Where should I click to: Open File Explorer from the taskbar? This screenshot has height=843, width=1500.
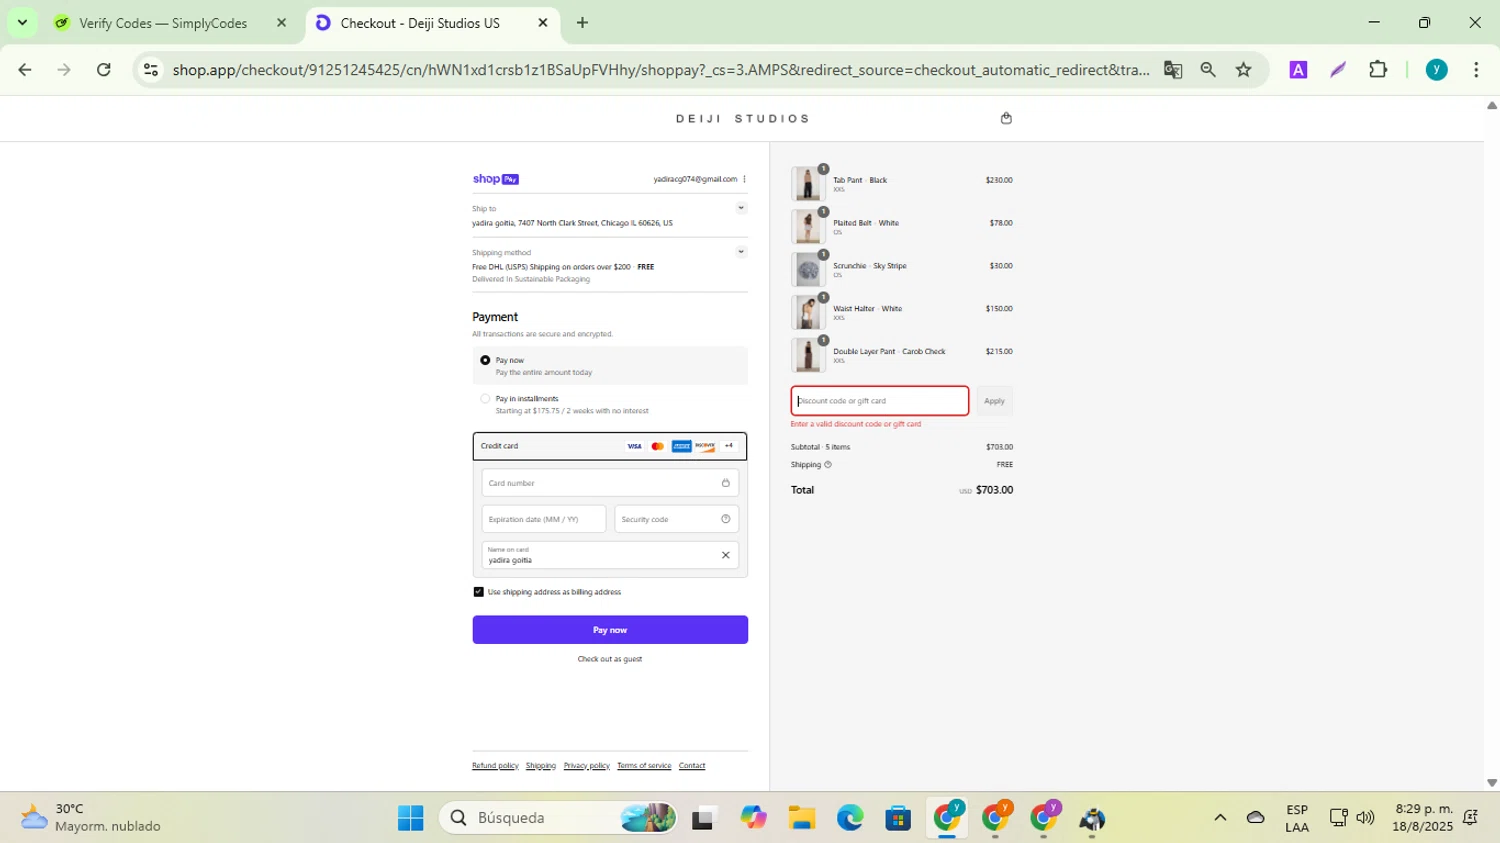(x=801, y=818)
